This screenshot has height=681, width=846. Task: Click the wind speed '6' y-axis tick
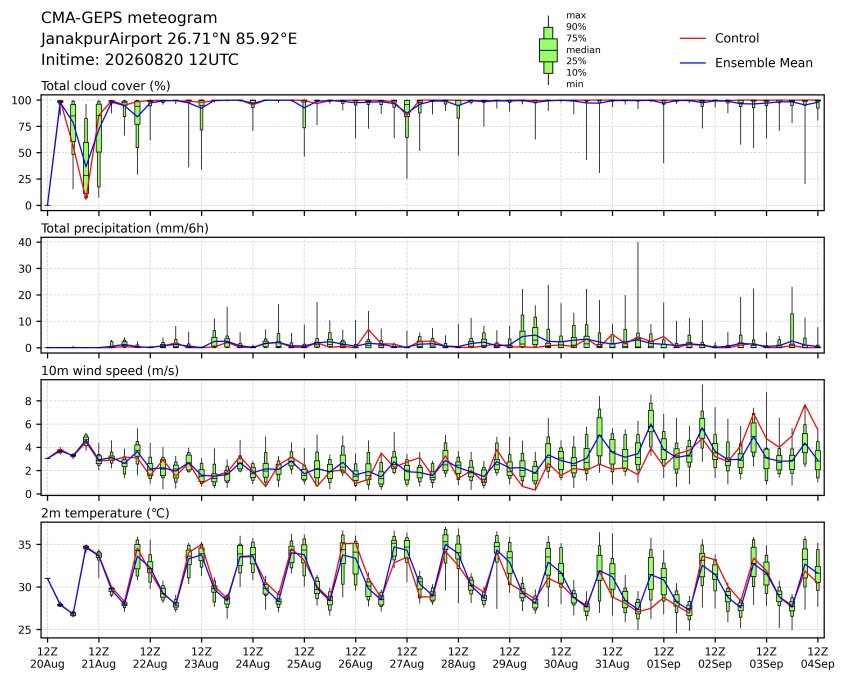[x=29, y=425]
